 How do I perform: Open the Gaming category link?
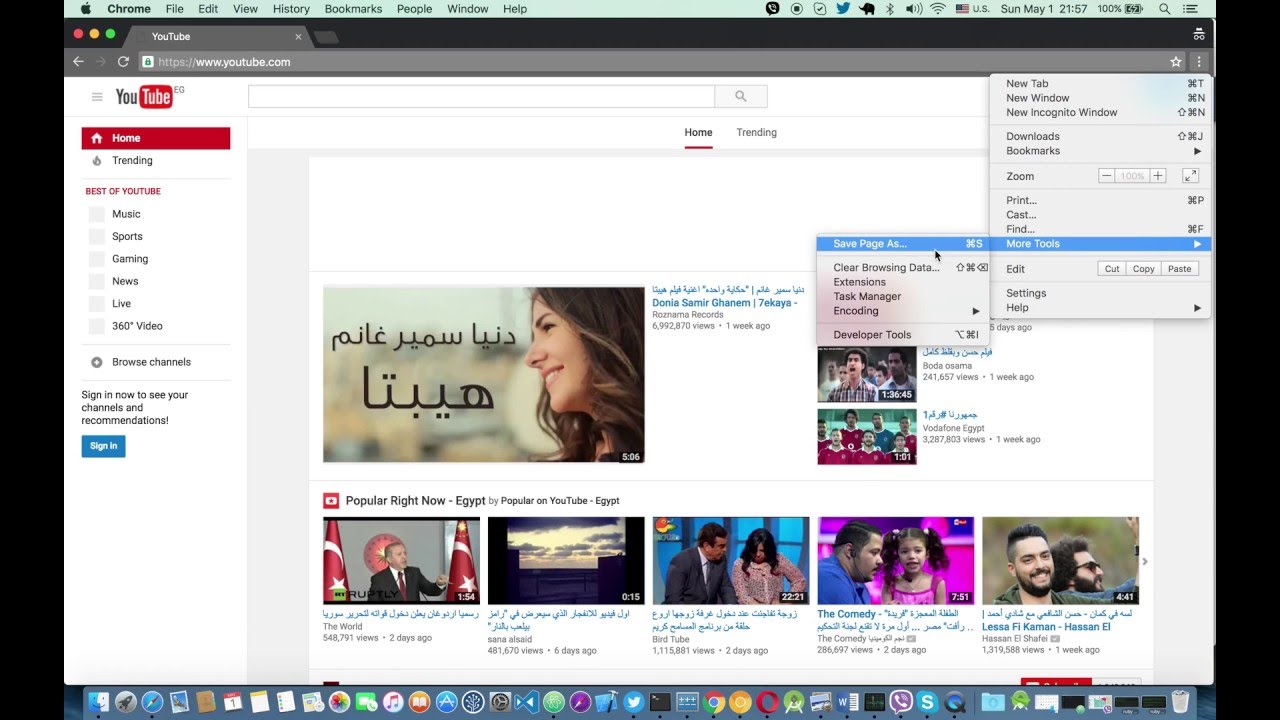tap(130, 259)
